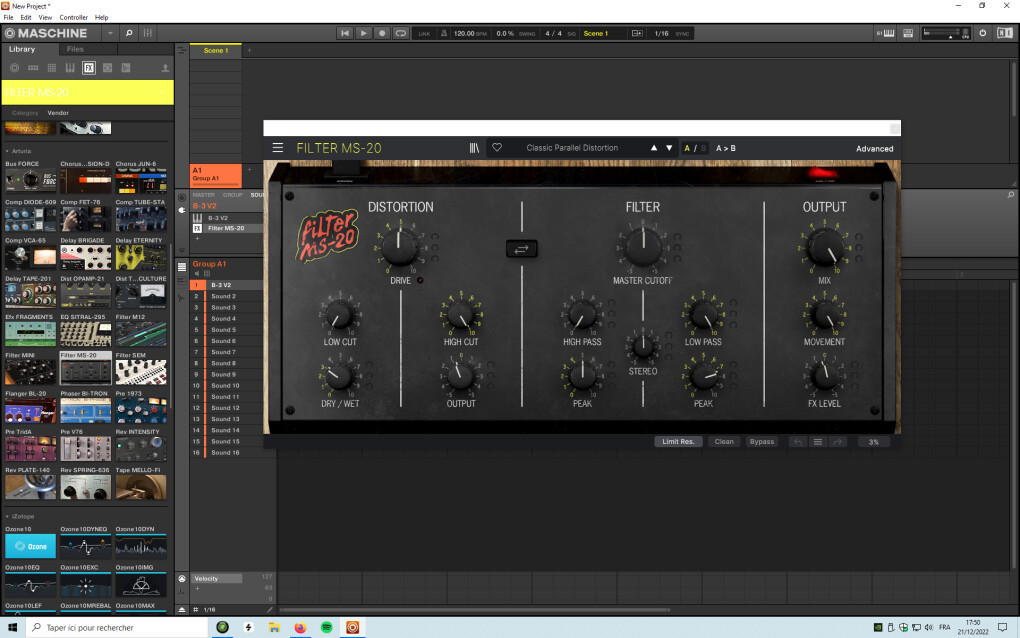
Task: Select the Loops browser type icon
Action: (107, 68)
